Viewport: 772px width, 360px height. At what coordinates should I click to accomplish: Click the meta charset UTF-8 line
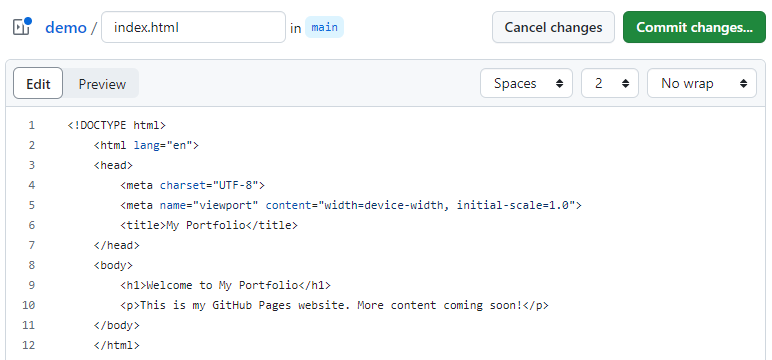[193, 185]
